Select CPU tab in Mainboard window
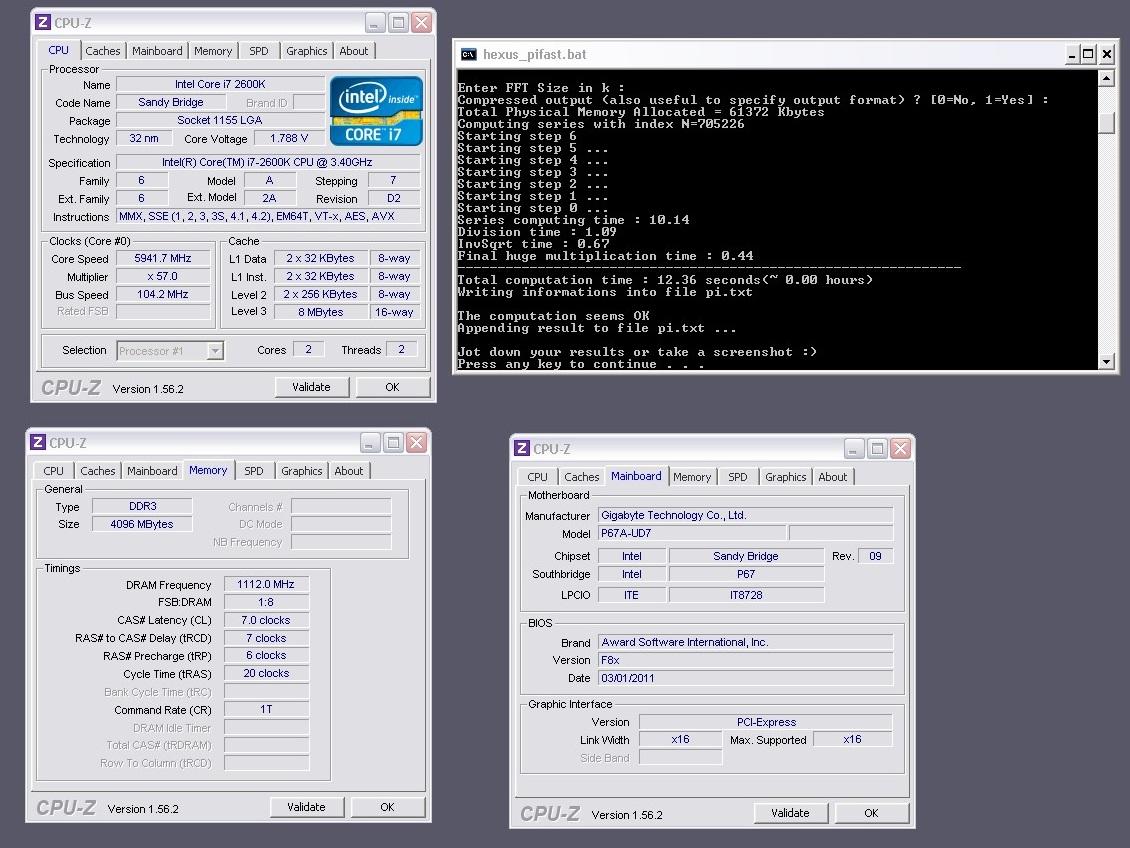This screenshot has width=1130, height=848. [538, 477]
